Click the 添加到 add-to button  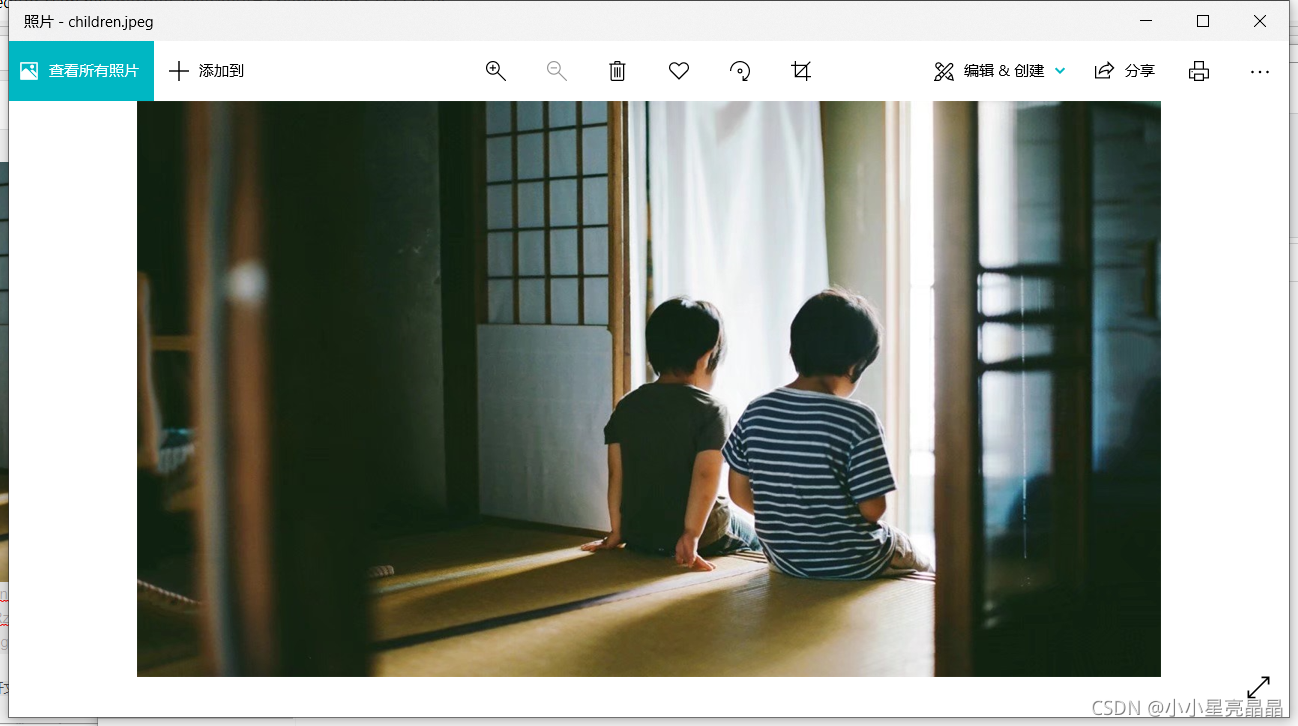click(x=207, y=71)
